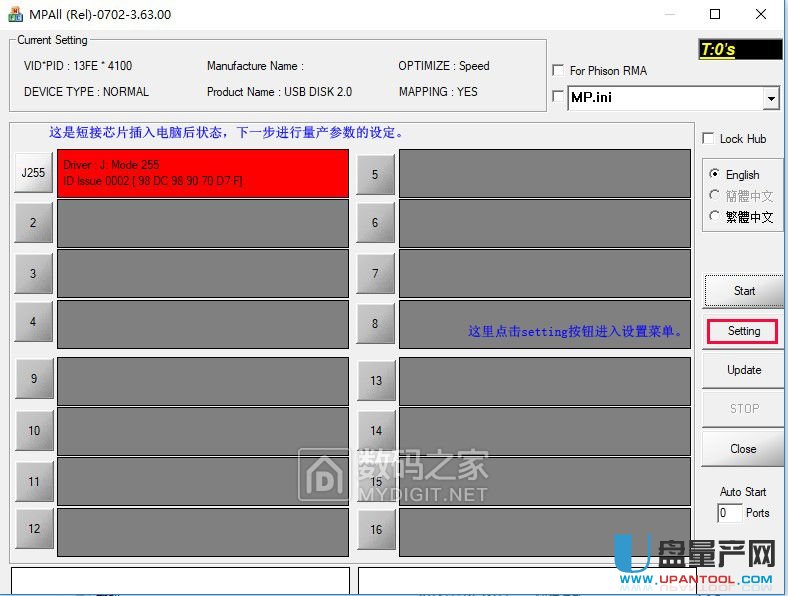The image size is (788, 596).
Task: Enable the For Phison RMA checkbox
Action: (x=558, y=70)
